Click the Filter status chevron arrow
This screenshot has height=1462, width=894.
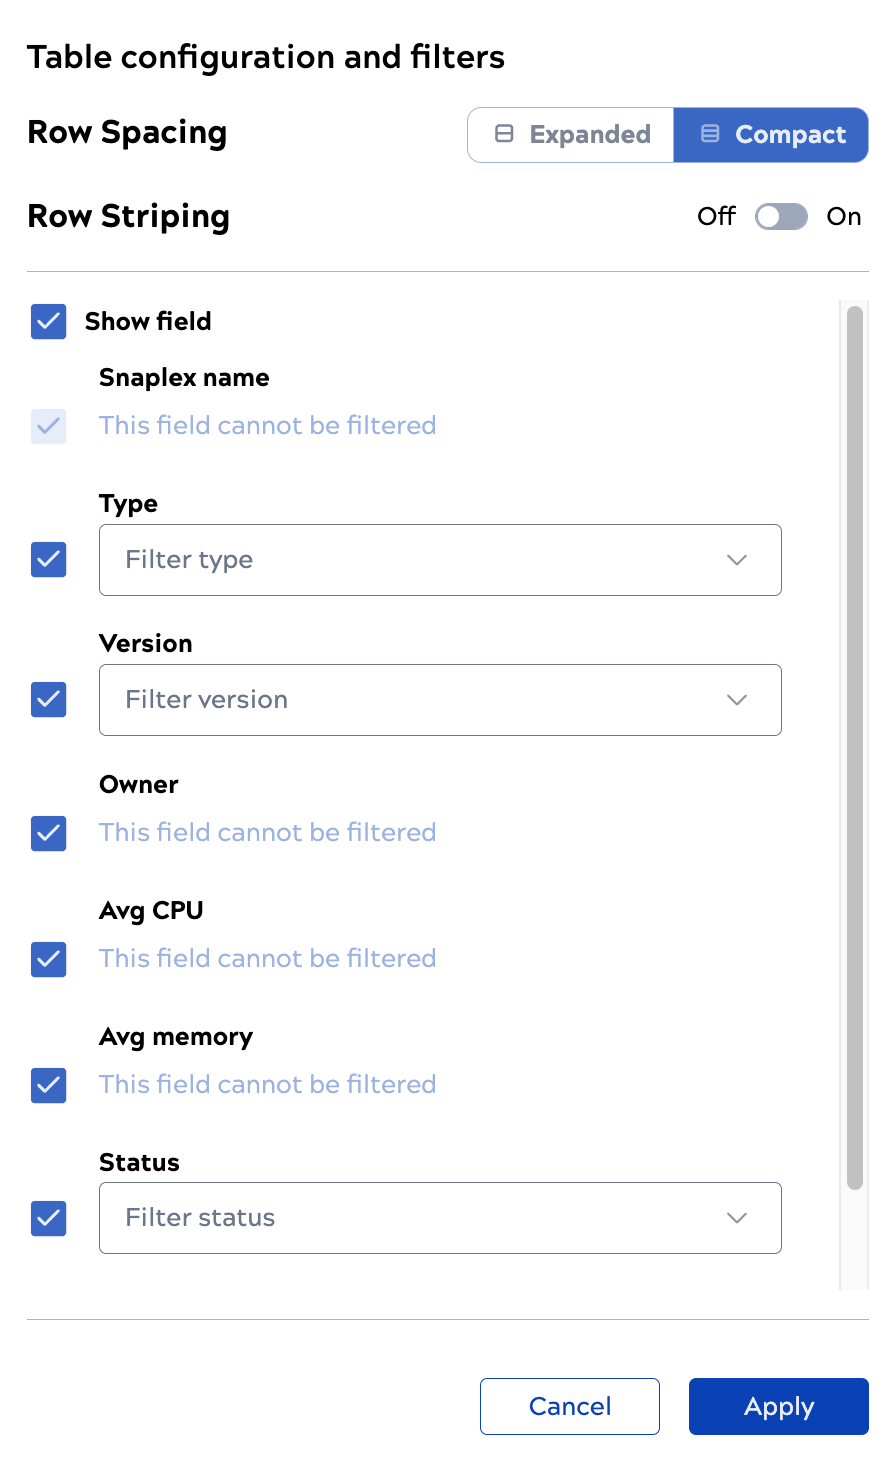click(737, 1218)
